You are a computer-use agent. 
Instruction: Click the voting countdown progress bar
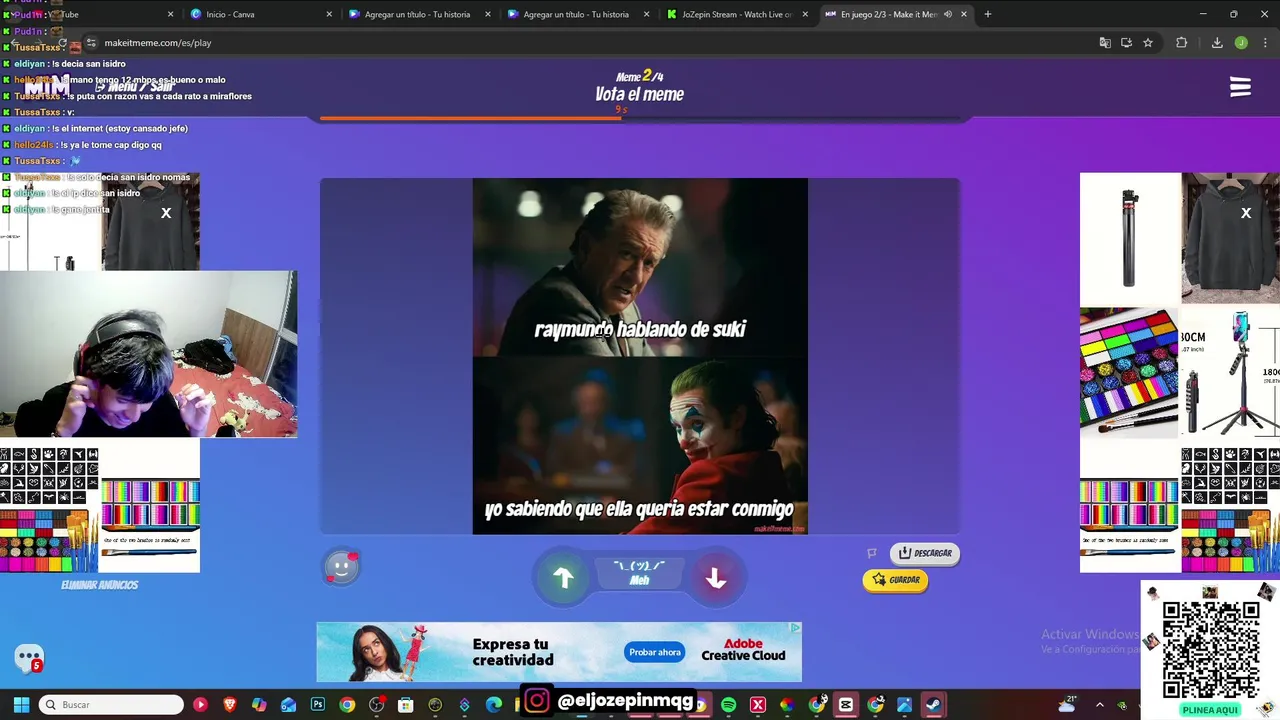pos(640,118)
